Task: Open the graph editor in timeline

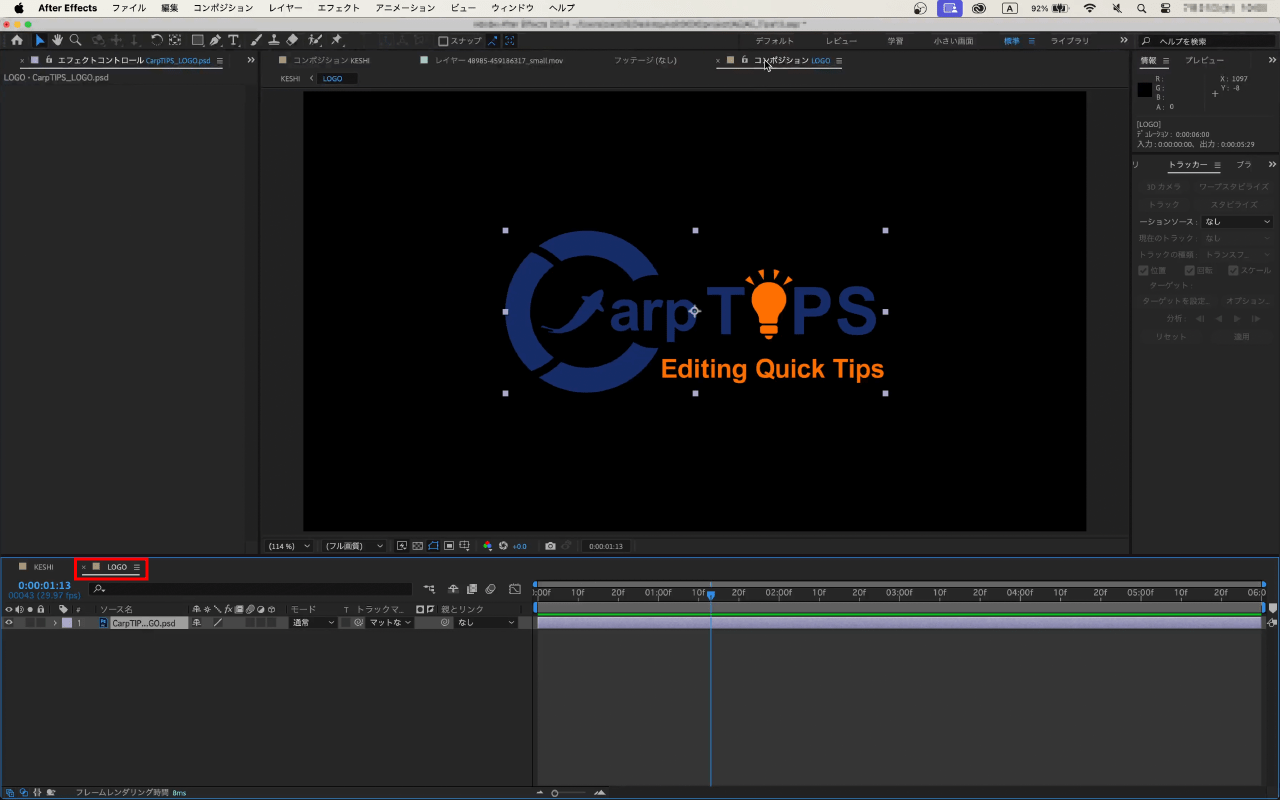Action: (x=515, y=589)
